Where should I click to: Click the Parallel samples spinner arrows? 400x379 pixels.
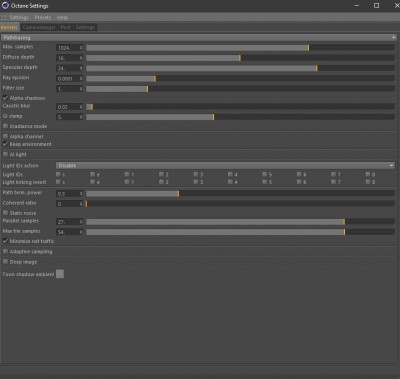point(81,222)
